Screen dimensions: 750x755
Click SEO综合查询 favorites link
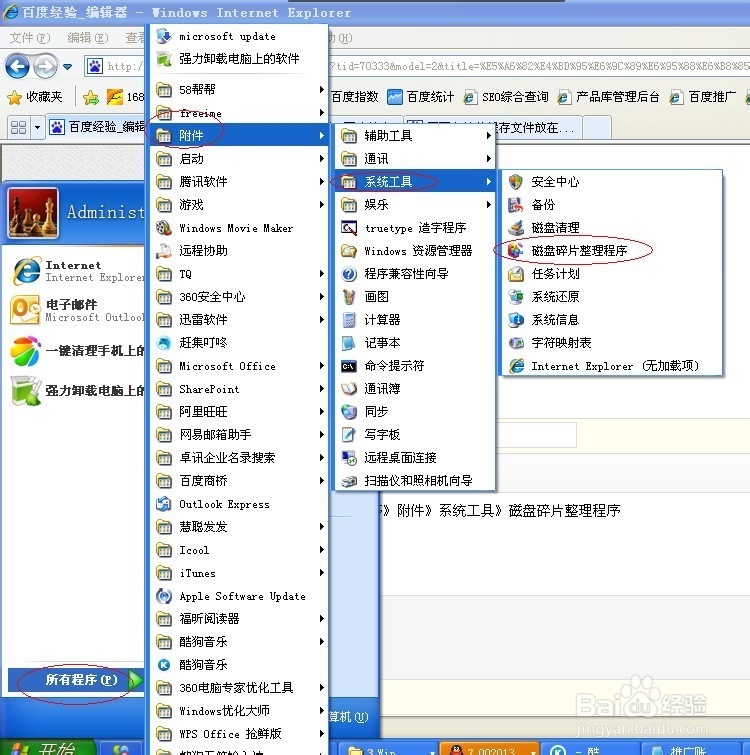pyautogui.click(x=506, y=97)
